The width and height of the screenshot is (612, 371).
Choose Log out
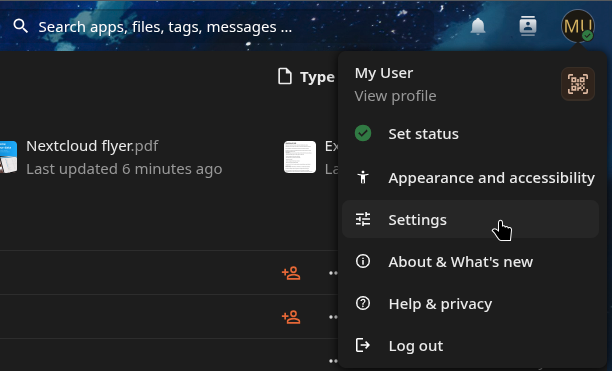tap(470, 346)
